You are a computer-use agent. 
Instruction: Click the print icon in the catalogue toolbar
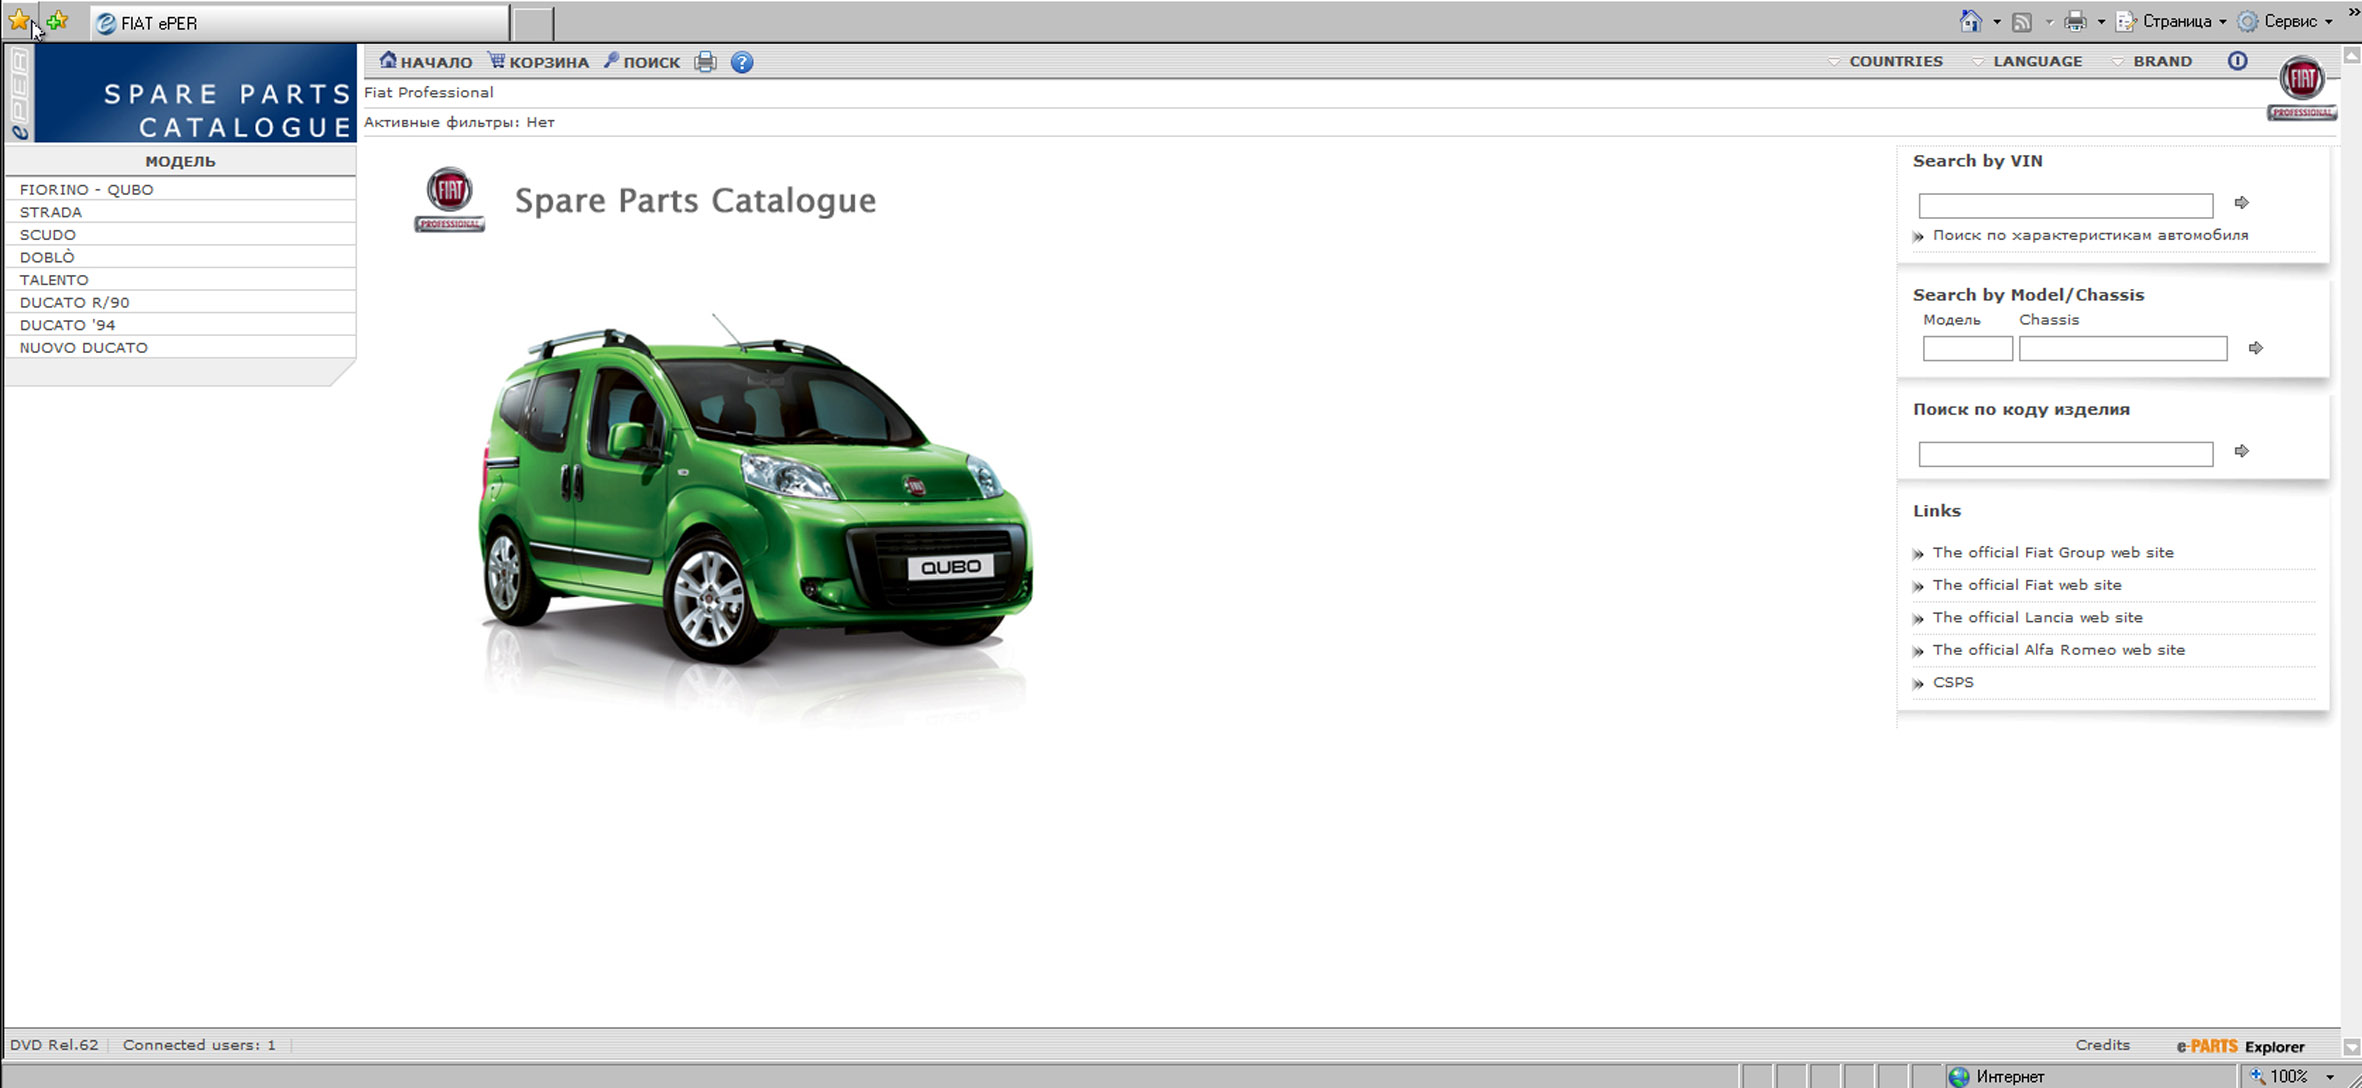(705, 62)
